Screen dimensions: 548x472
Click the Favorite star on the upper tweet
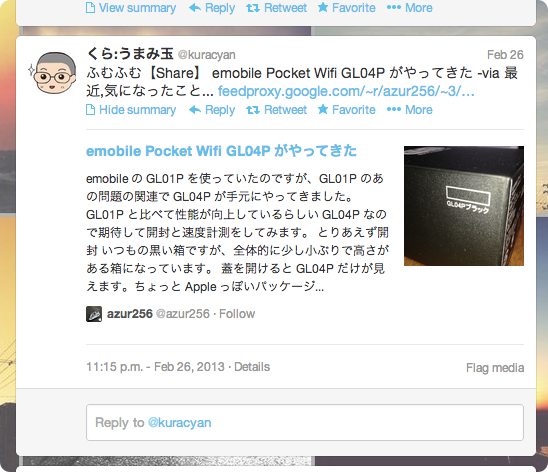(323, 7)
